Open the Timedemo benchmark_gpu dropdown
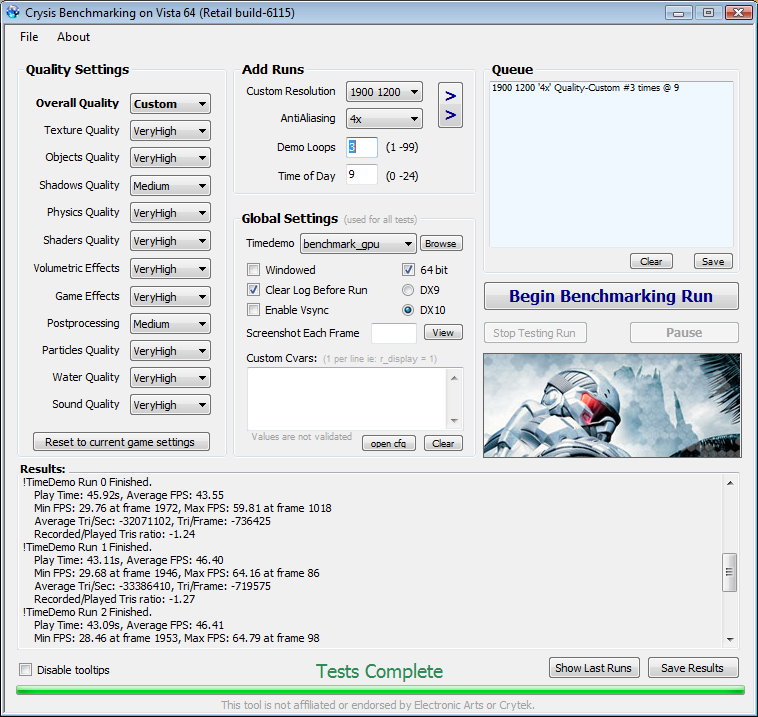Image resolution: width=758 pixels, height=717 pixels. 358,244
